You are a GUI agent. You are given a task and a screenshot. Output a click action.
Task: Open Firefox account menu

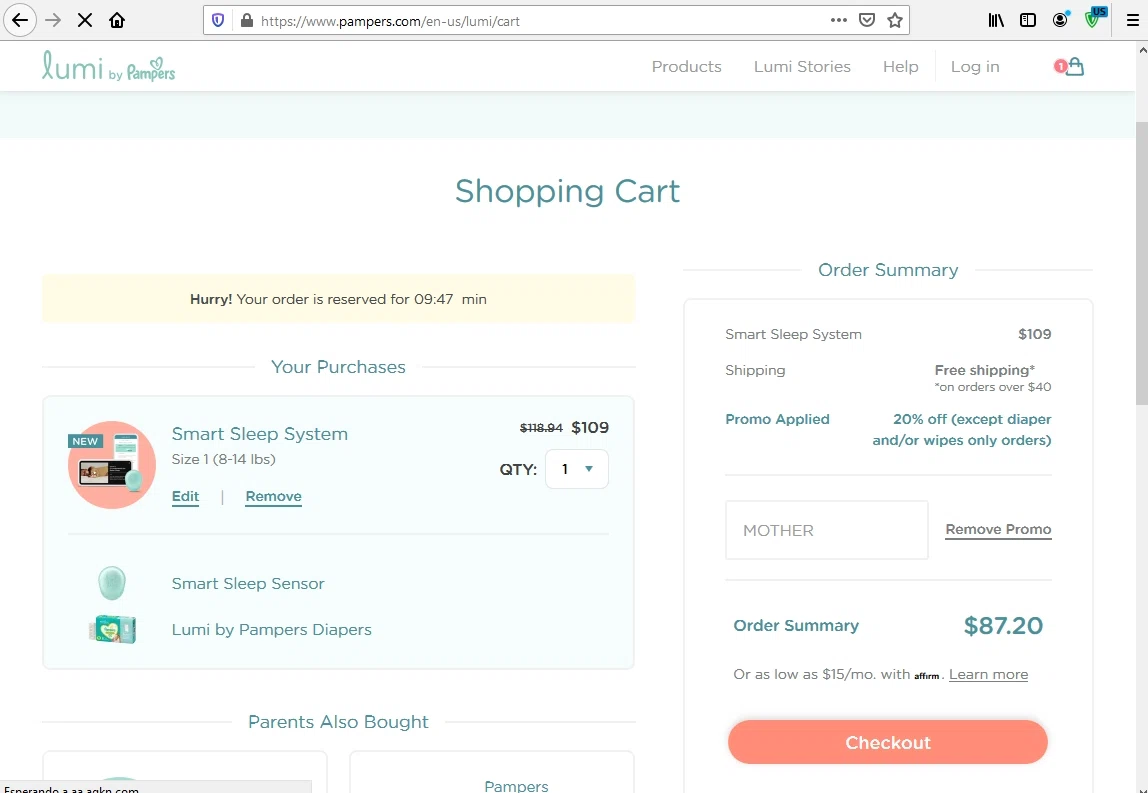click(x=1060, y=21)
